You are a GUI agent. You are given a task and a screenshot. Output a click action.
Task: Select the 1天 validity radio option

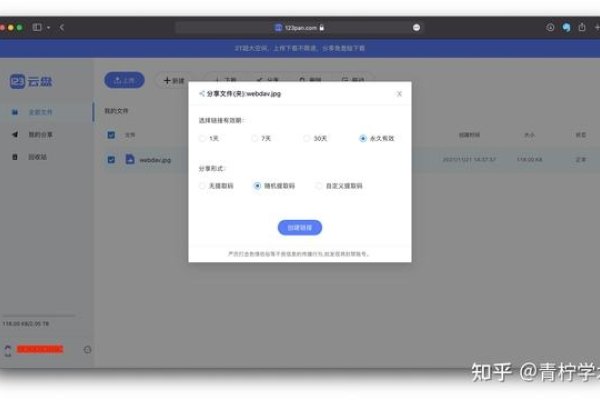click(x=209, y=138)
